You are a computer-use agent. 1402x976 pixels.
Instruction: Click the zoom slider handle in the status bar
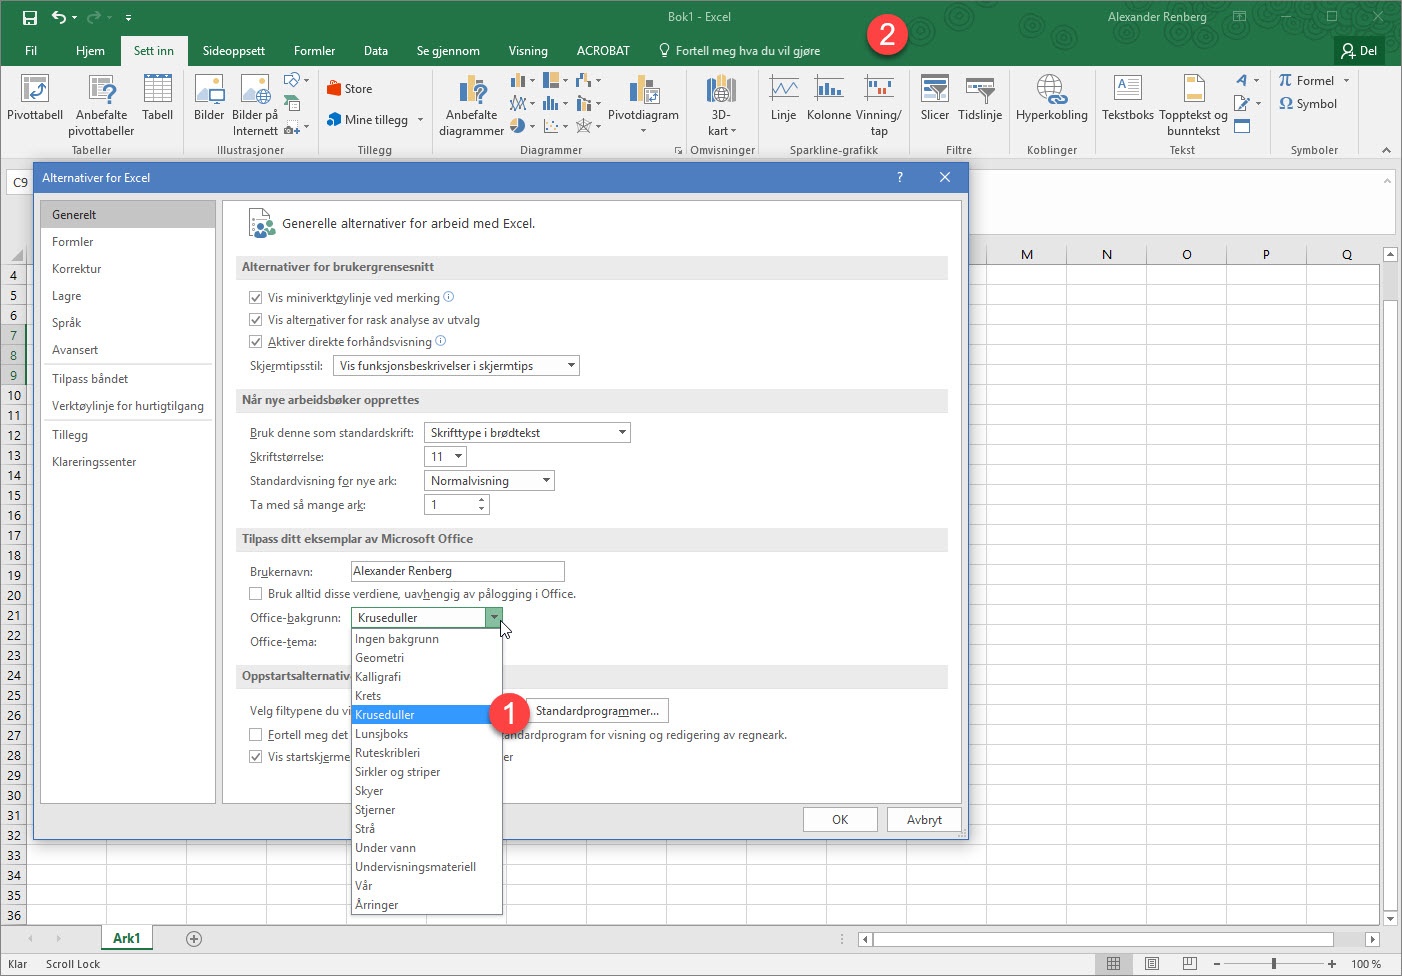[x=1273, y=964]
